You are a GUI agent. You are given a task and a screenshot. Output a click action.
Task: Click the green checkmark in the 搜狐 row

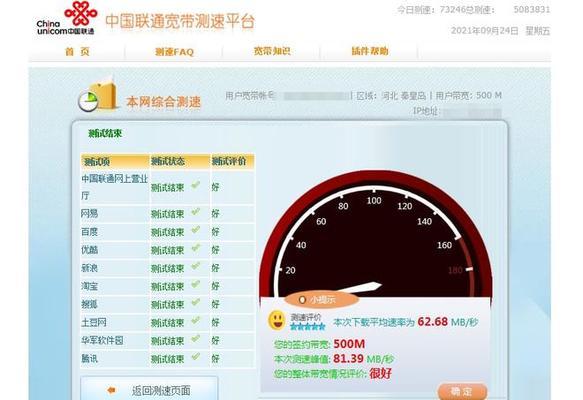pos(196,302)
